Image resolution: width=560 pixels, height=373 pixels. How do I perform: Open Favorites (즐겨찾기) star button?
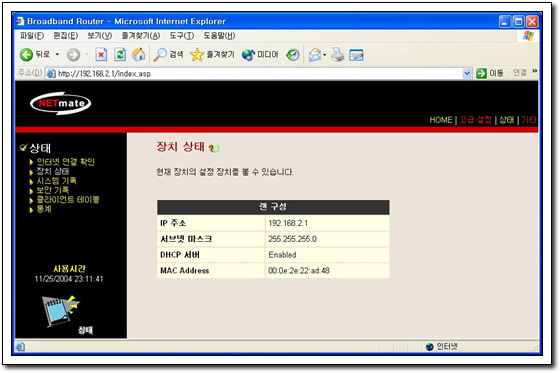click(x=212, y=55)
